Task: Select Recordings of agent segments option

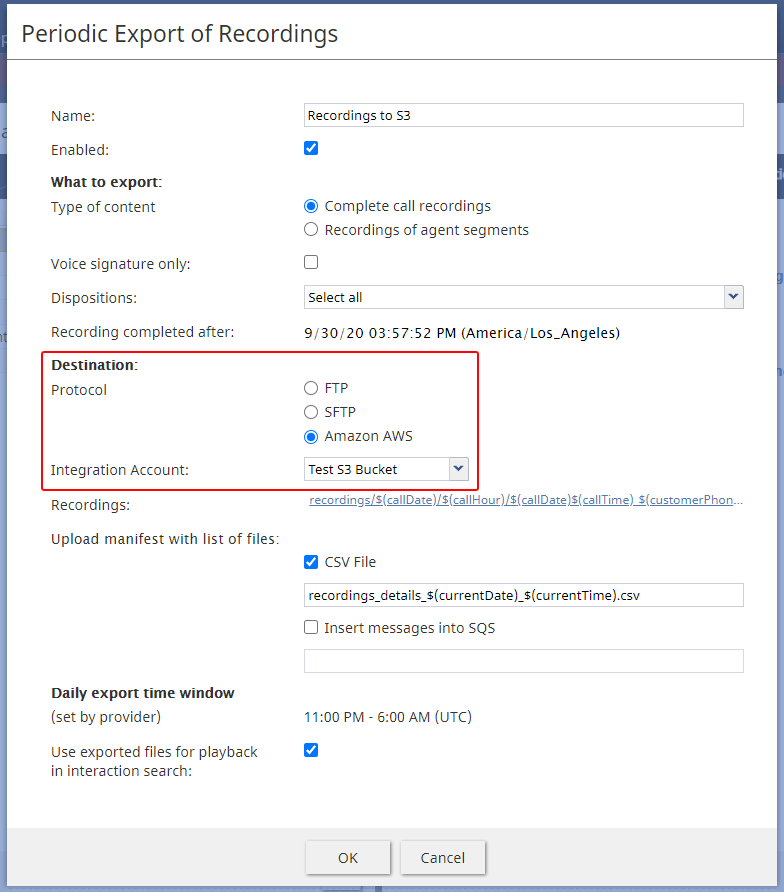Action: coord(311,229)
